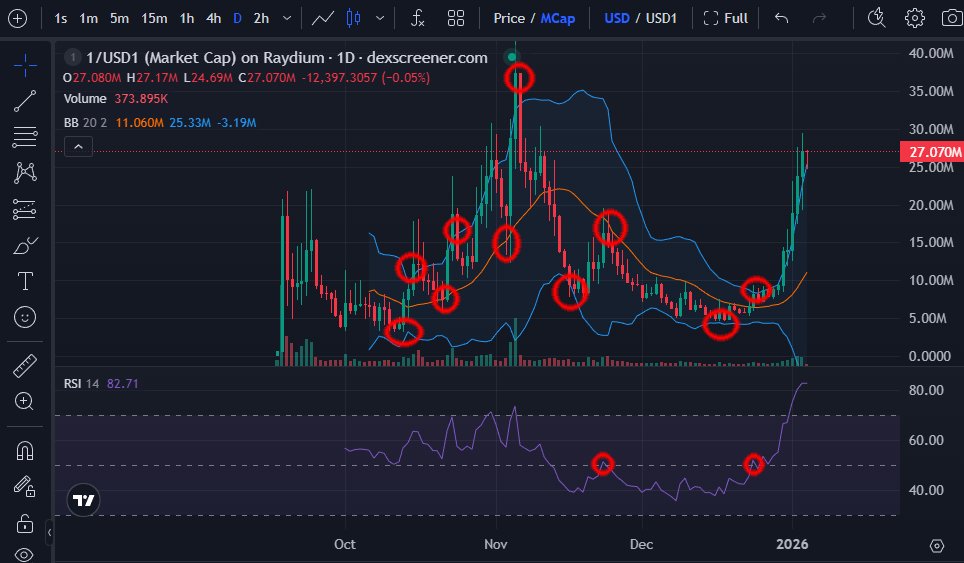Open chart settings gear icon
This screenshot has height=563, width=964.
click(914, 18)
